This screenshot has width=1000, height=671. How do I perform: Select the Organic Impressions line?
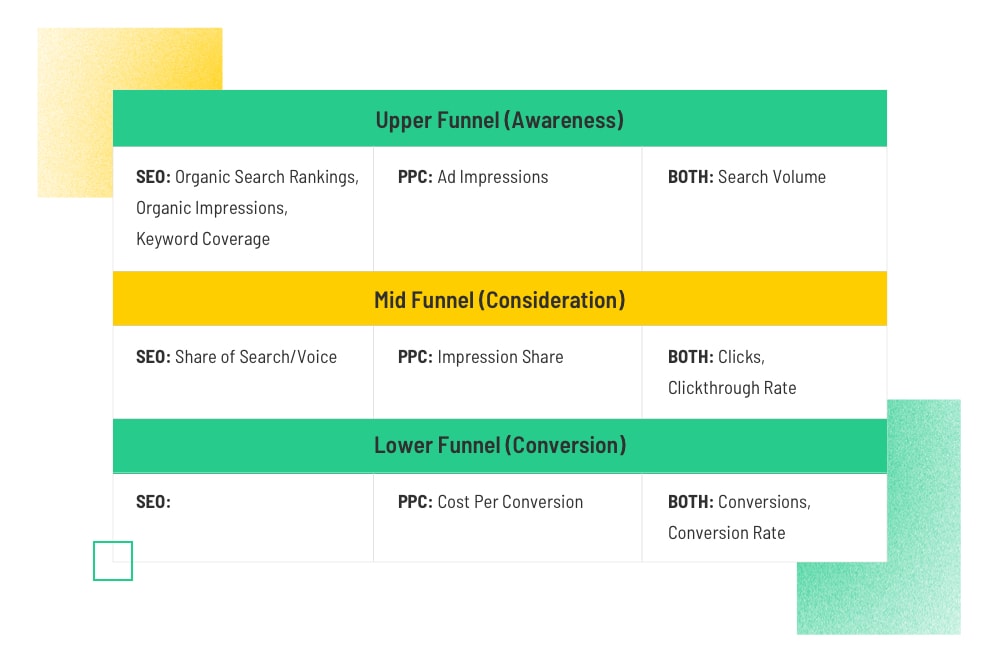coord(211,208)
